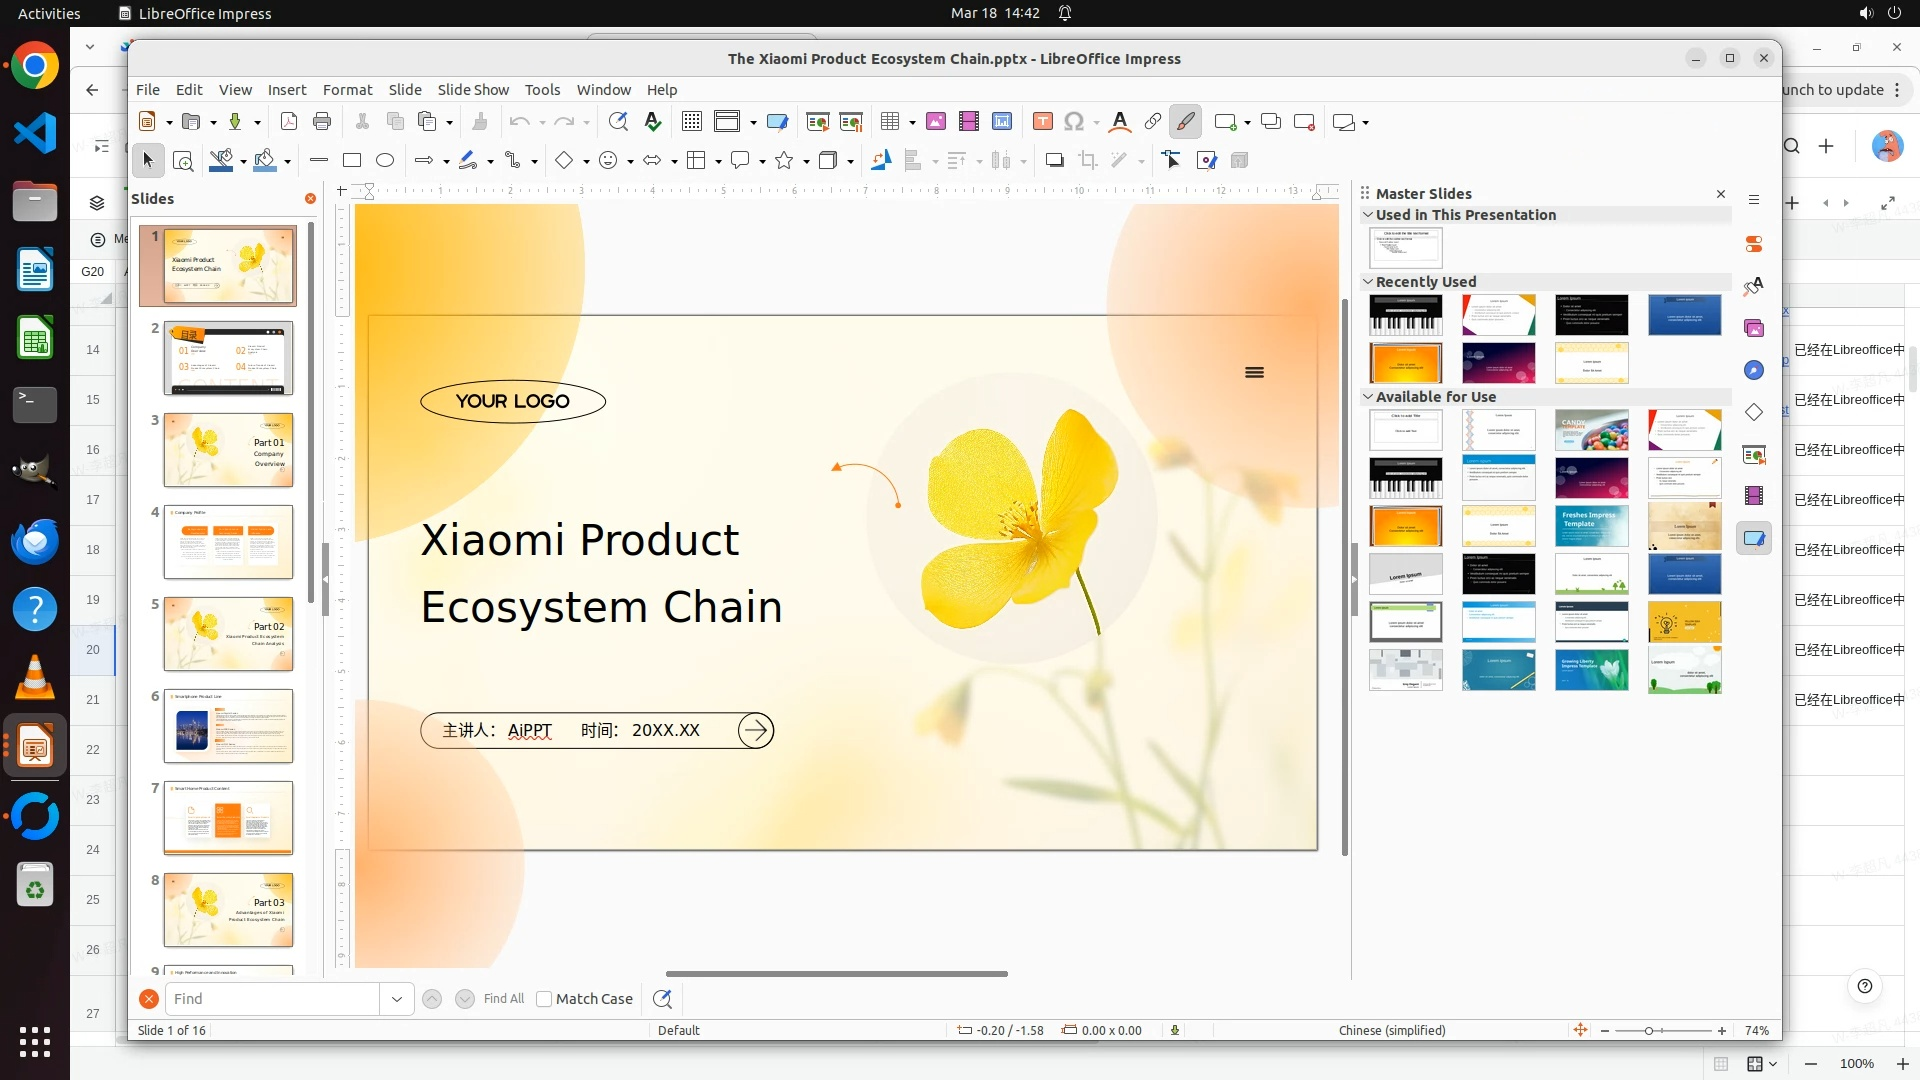Select the Ellipse shape tool
Viewport: 1920px width, 1080px height.
click(x=385, y=160)
